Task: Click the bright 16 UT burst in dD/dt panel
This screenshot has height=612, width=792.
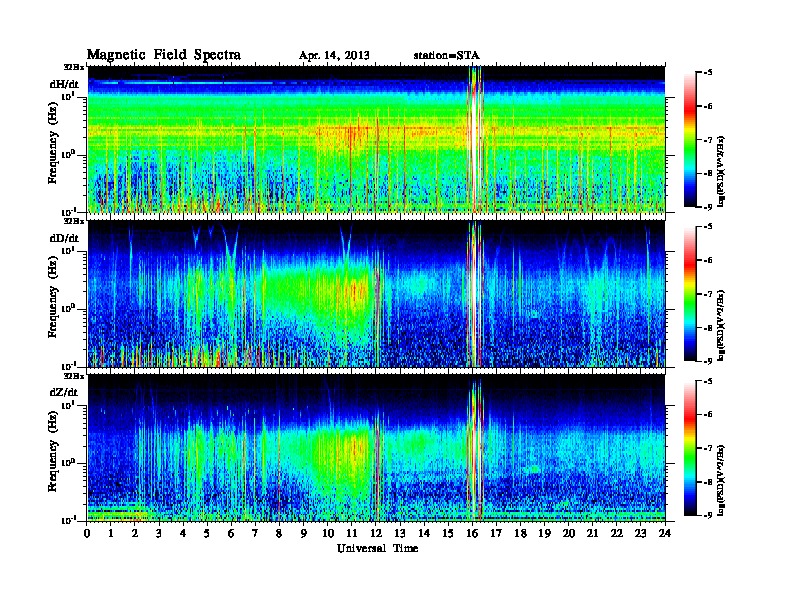Action: [x=475, y=294]
